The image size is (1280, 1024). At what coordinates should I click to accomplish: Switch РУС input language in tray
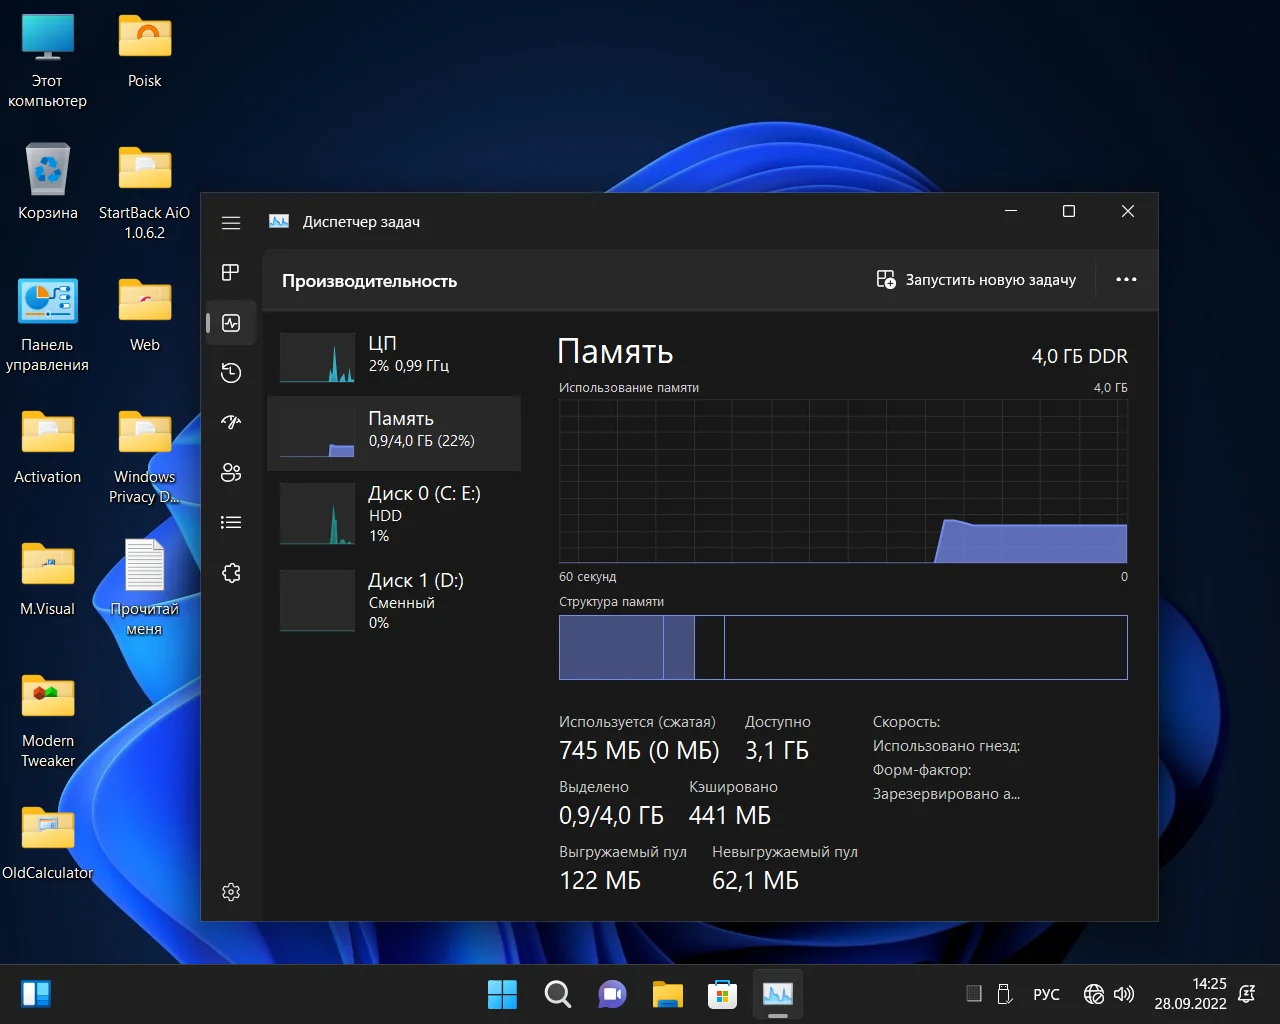[1046, 994]
